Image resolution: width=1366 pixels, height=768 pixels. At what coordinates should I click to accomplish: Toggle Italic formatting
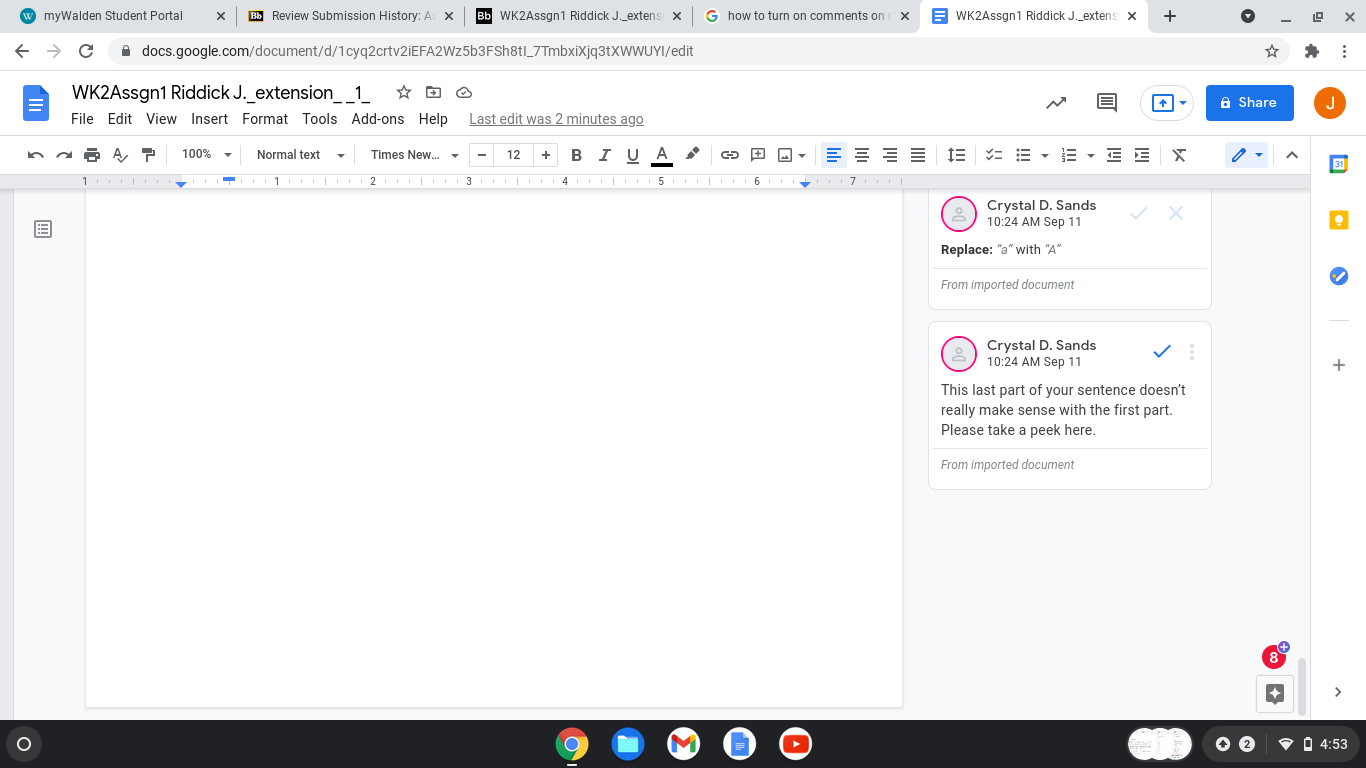point(604,155)
